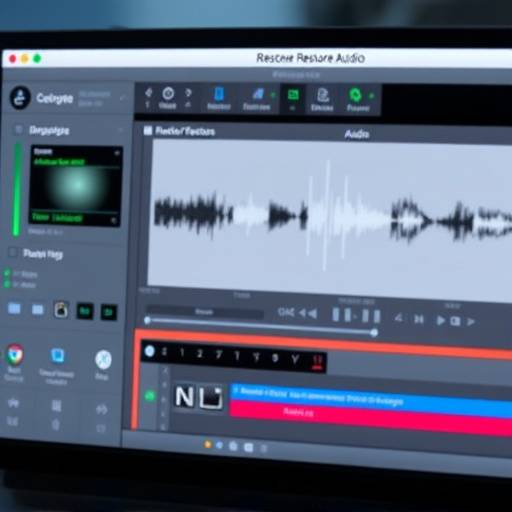Select the N thumbnail on the track row
The width and height of the screenshot is (512, 512).
click(184, 396)
